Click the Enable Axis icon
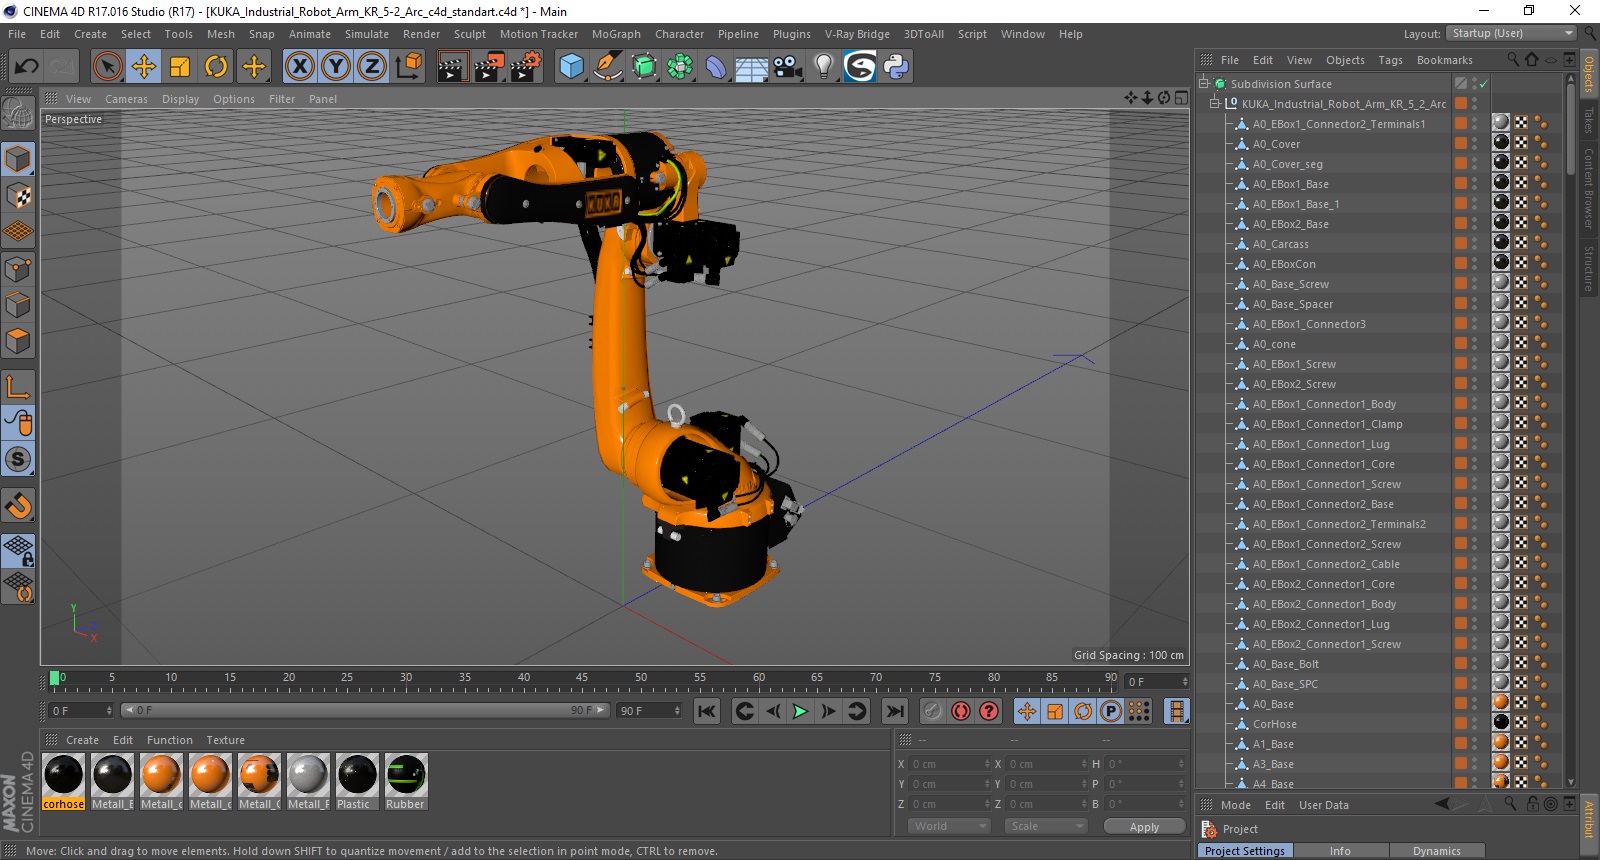This screenshot has height=860, width=1600. [x=18, y=387]
